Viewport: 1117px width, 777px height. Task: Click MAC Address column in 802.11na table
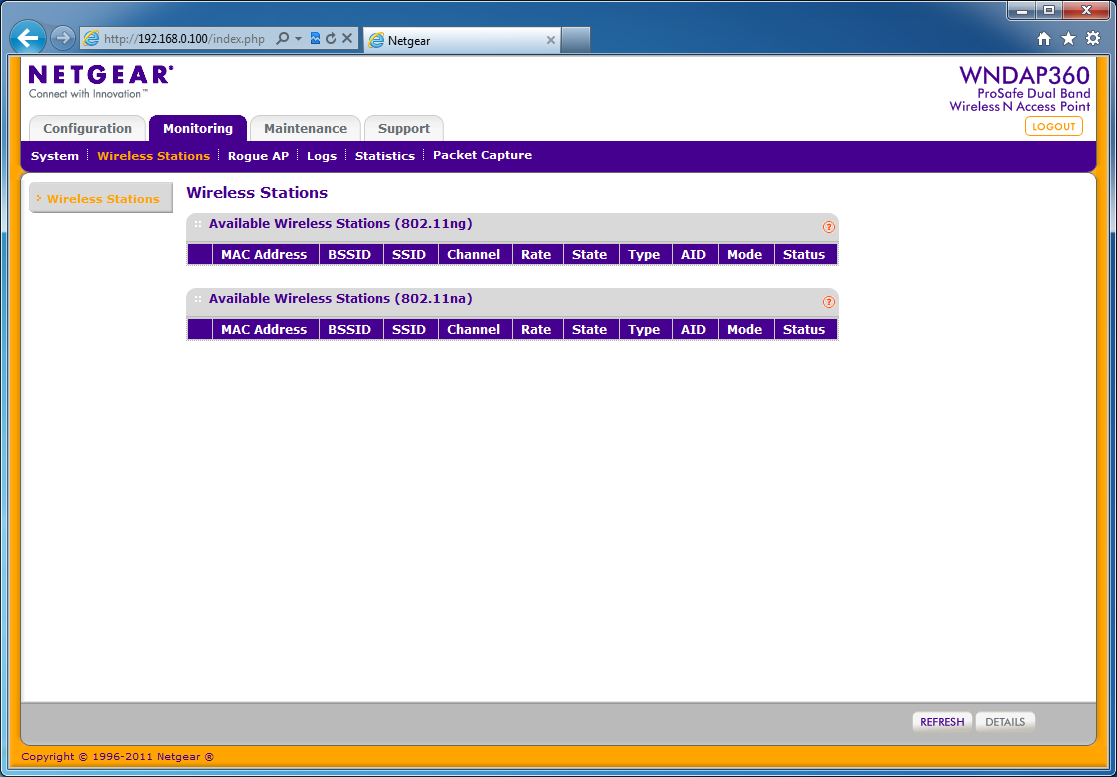pos(264,329)
